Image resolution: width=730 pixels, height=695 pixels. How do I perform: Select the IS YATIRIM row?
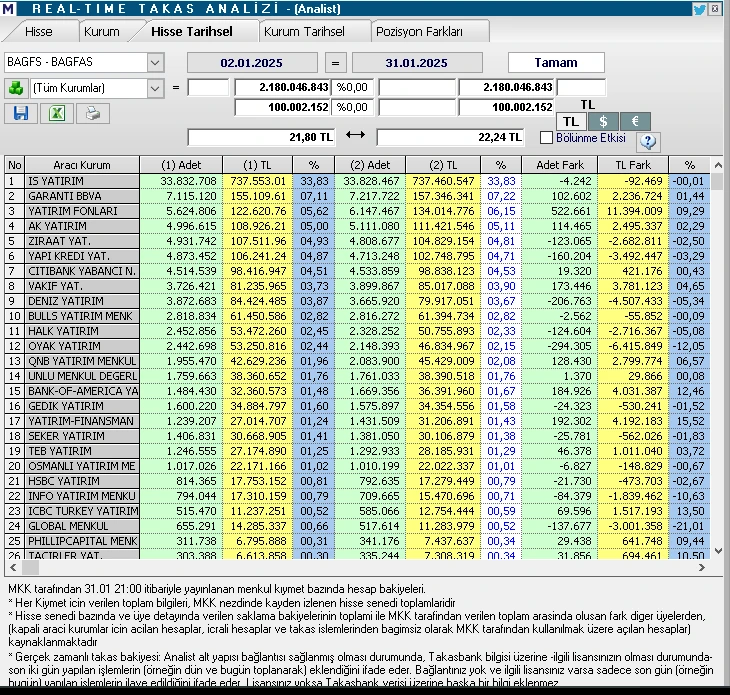click(x=357, y=181)
